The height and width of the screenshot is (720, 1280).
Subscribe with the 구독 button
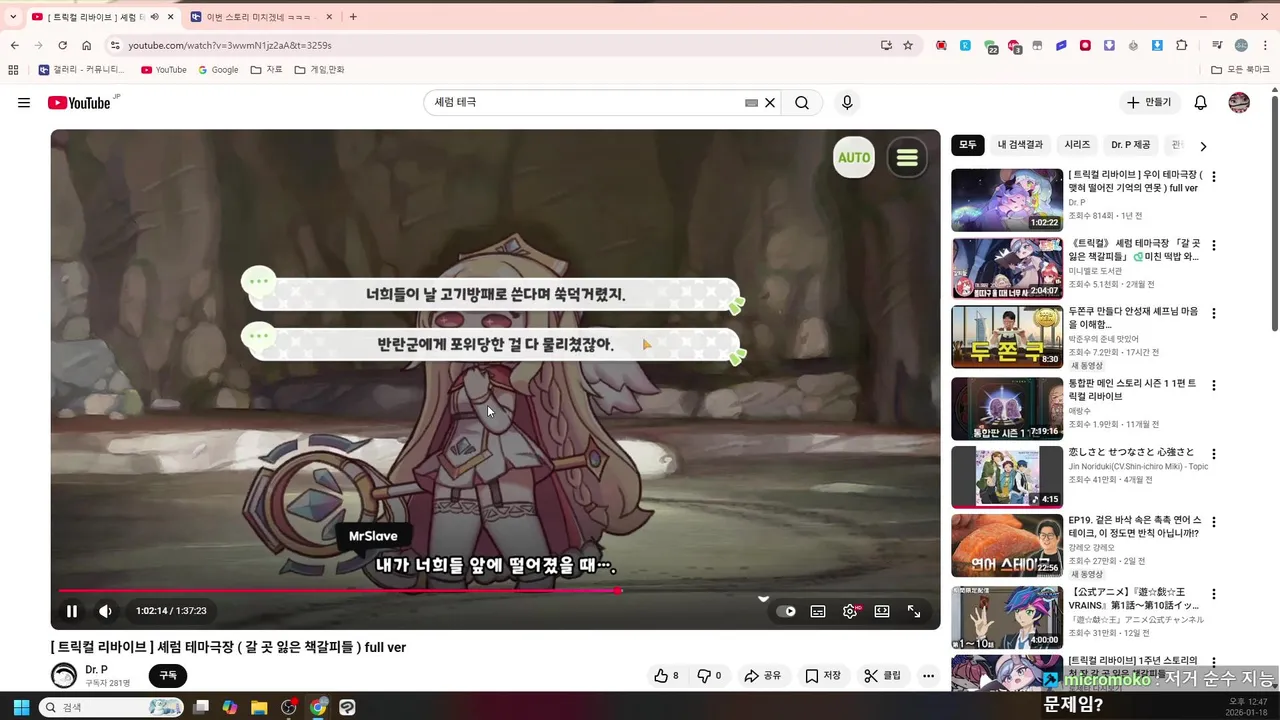(168, 676)
